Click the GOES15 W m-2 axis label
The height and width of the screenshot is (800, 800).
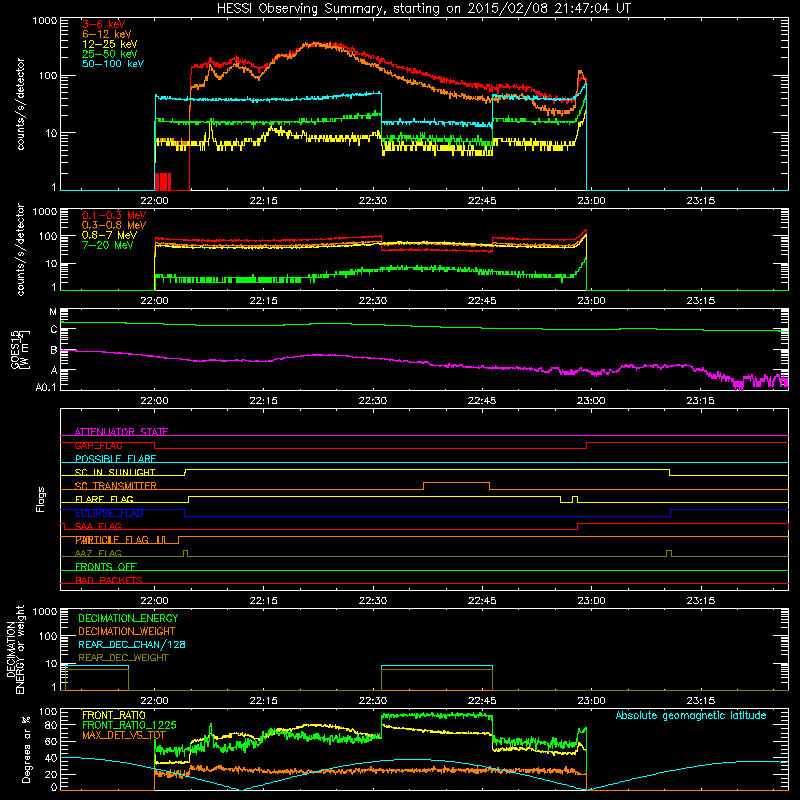pyautogui.click(x=20, y=349)
